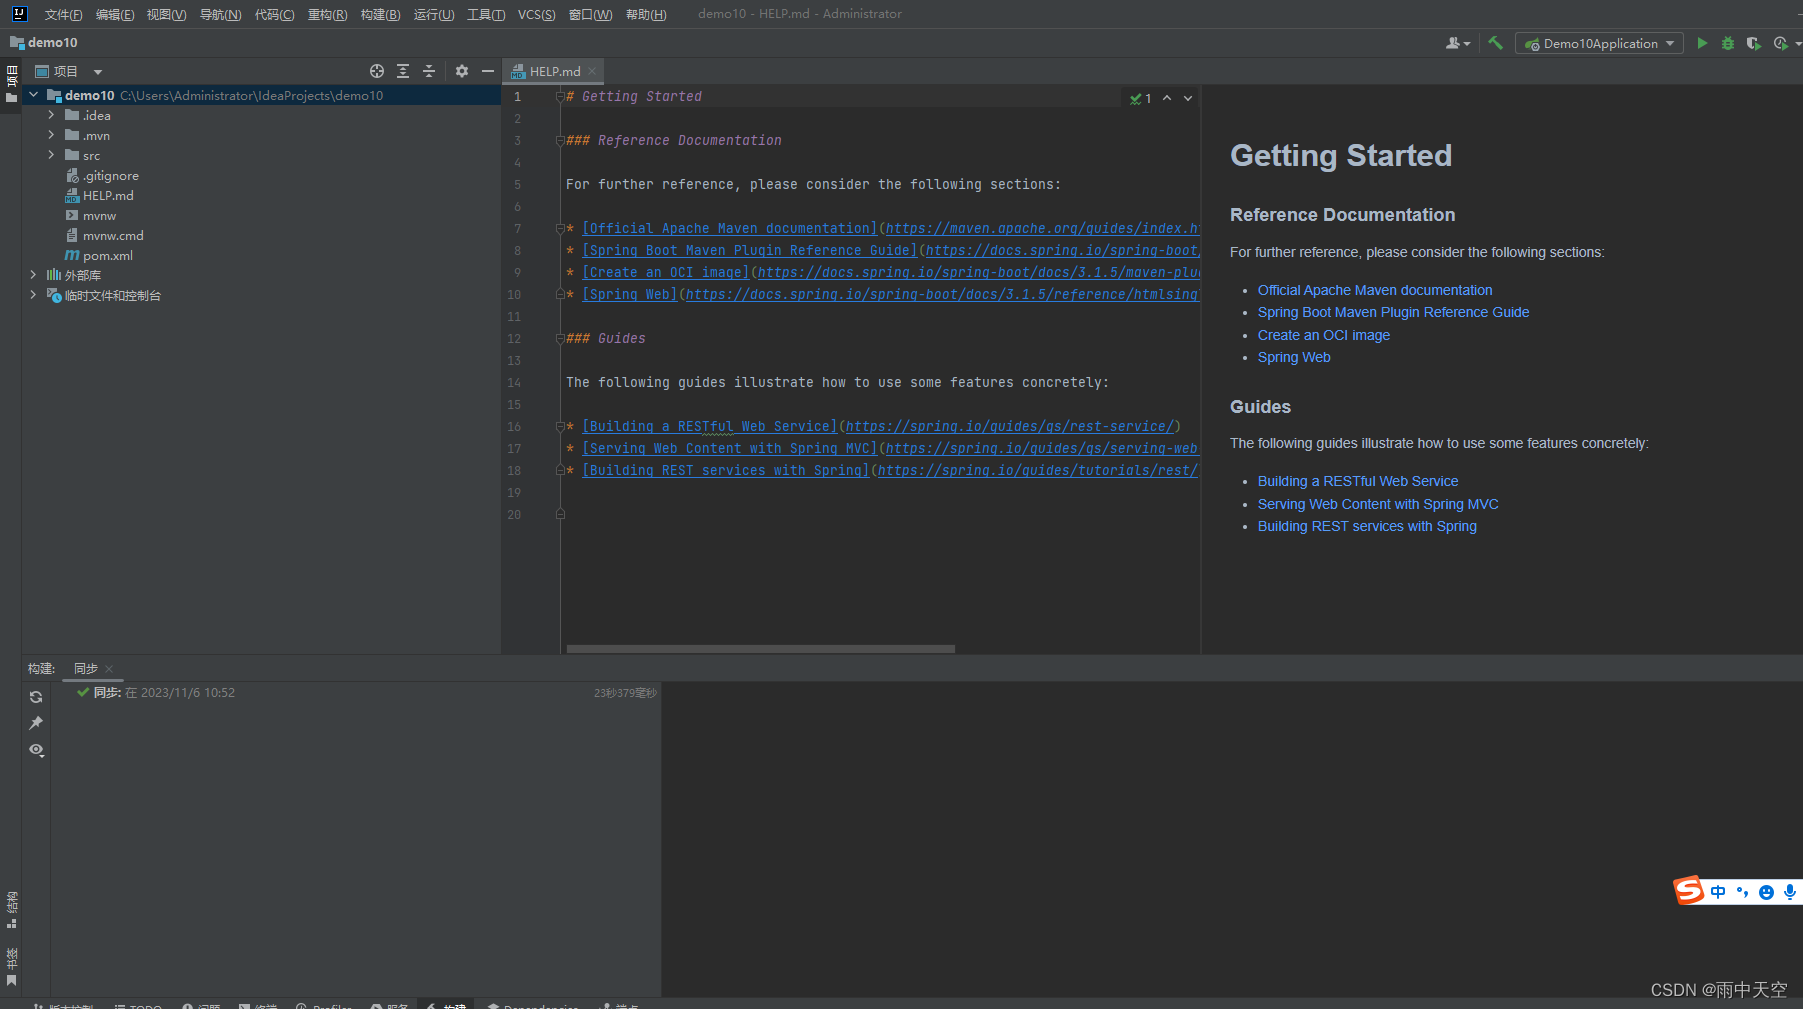Viewport: 1803px width, 1009px height.
Task: Open Spring Web preview link
Action: 1294,357
